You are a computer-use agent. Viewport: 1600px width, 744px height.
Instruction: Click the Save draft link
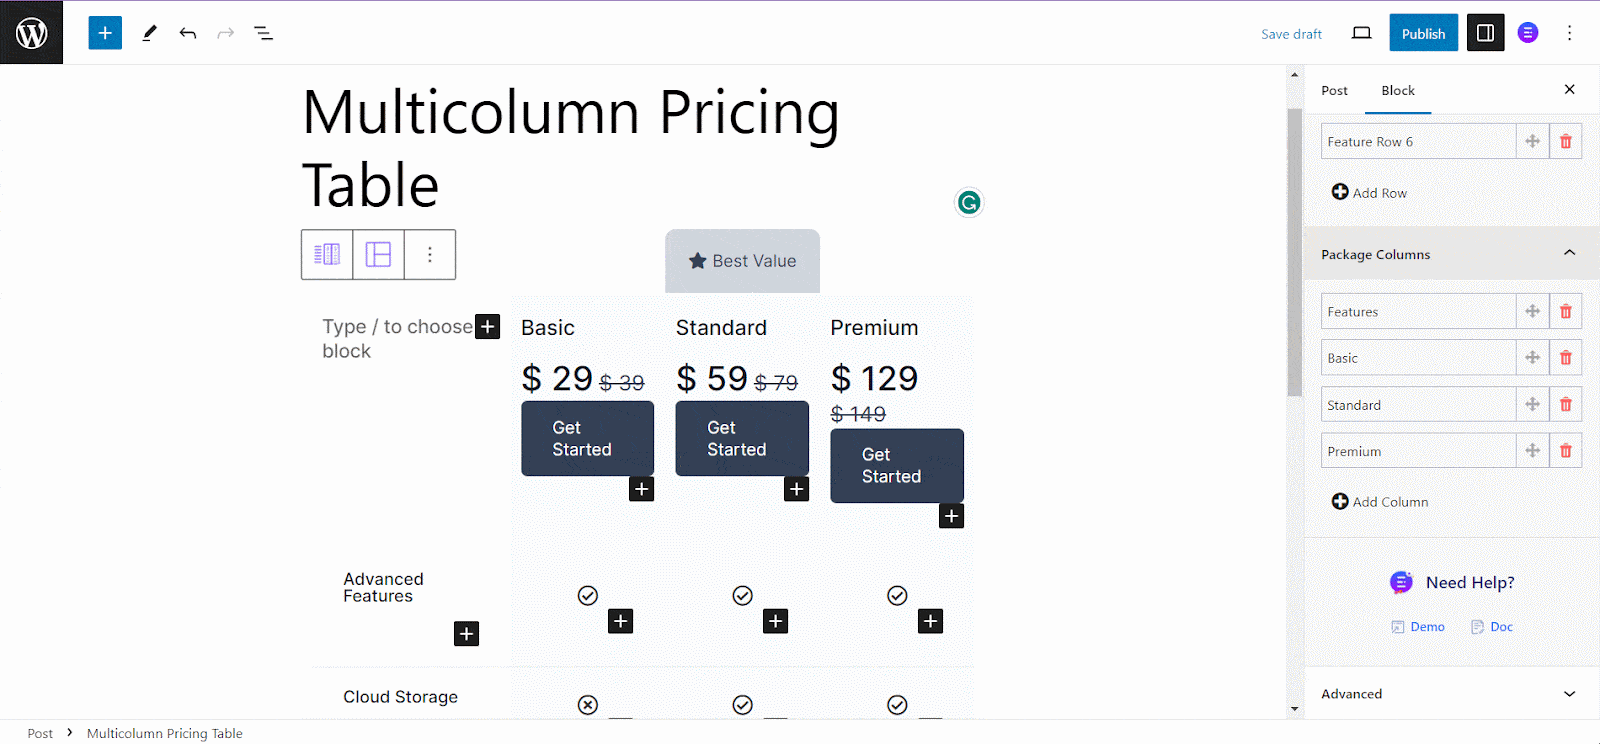(x=1290, y=33)
